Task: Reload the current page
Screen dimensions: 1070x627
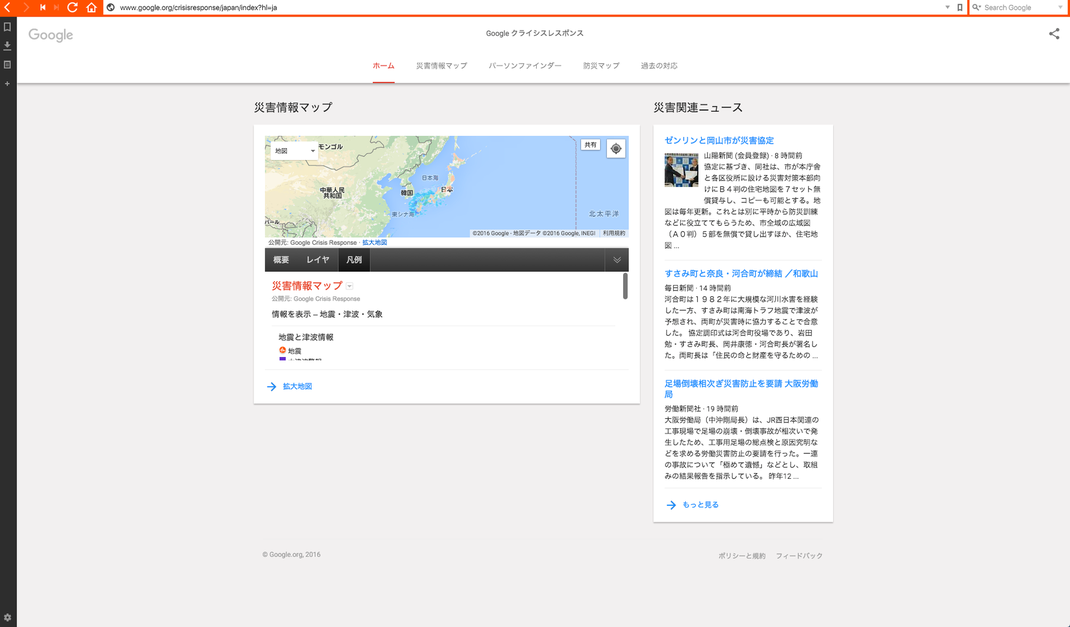Action: click(x=72, y=7)
